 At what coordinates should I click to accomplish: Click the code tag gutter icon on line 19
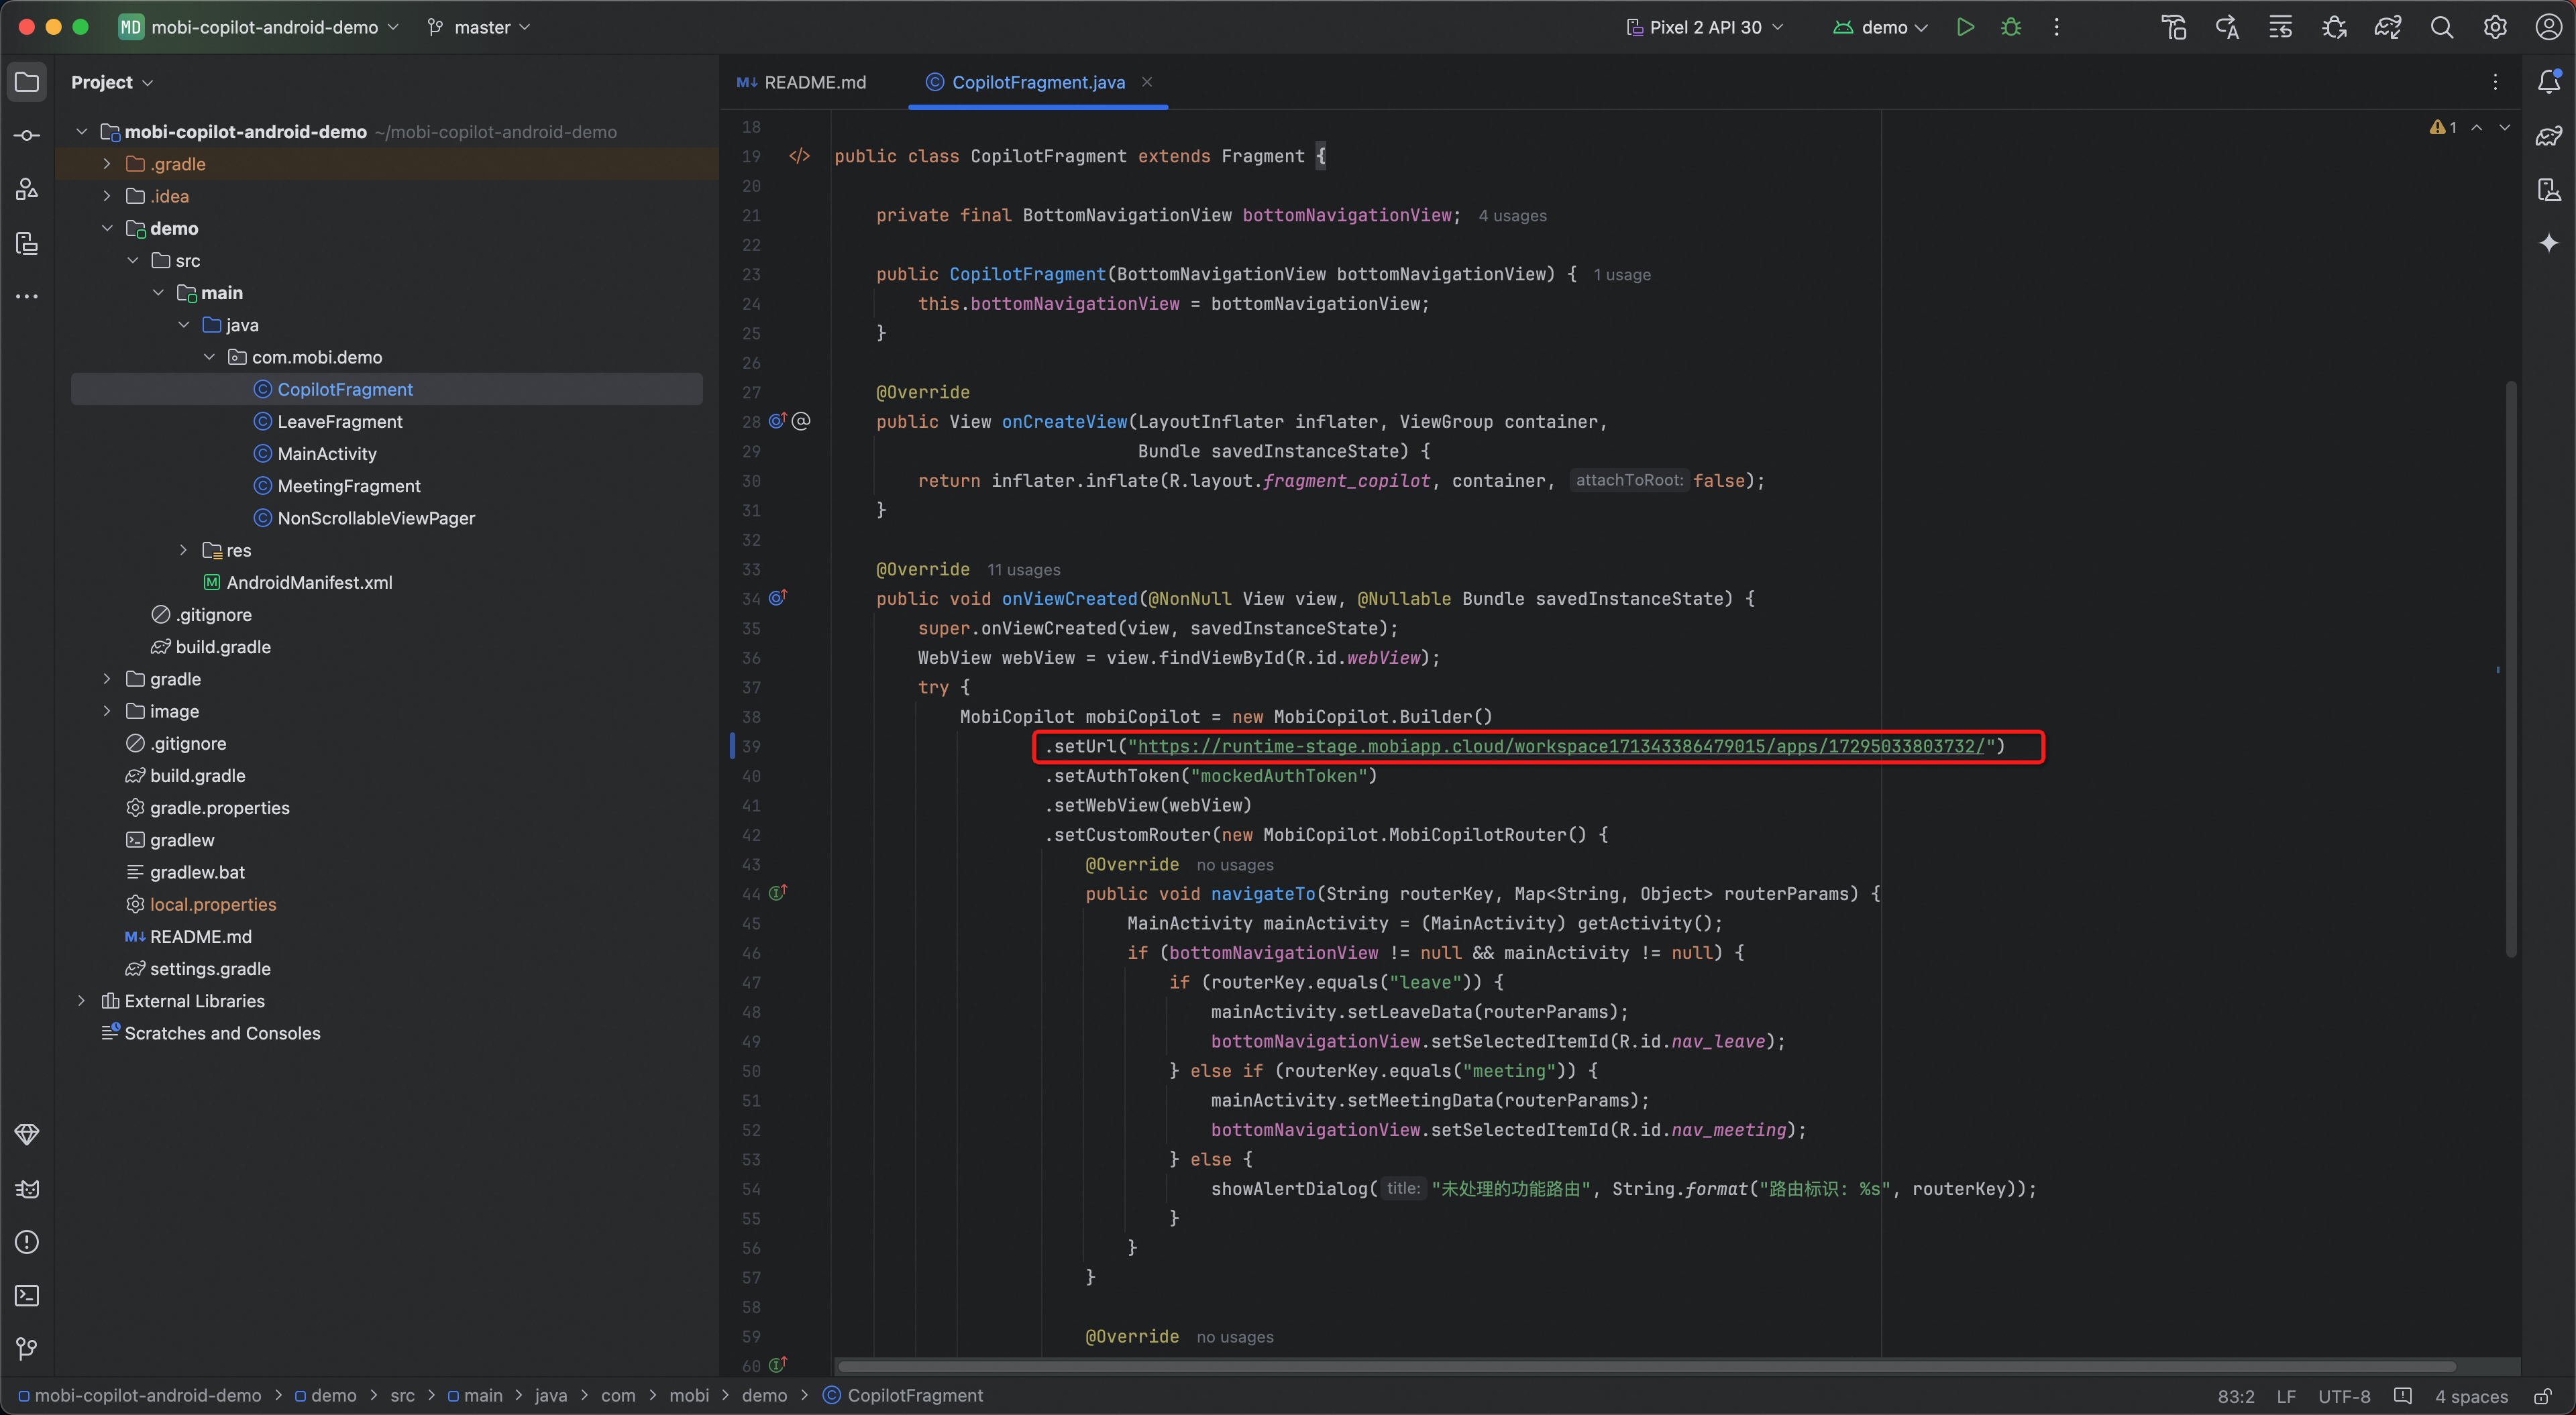800,156
